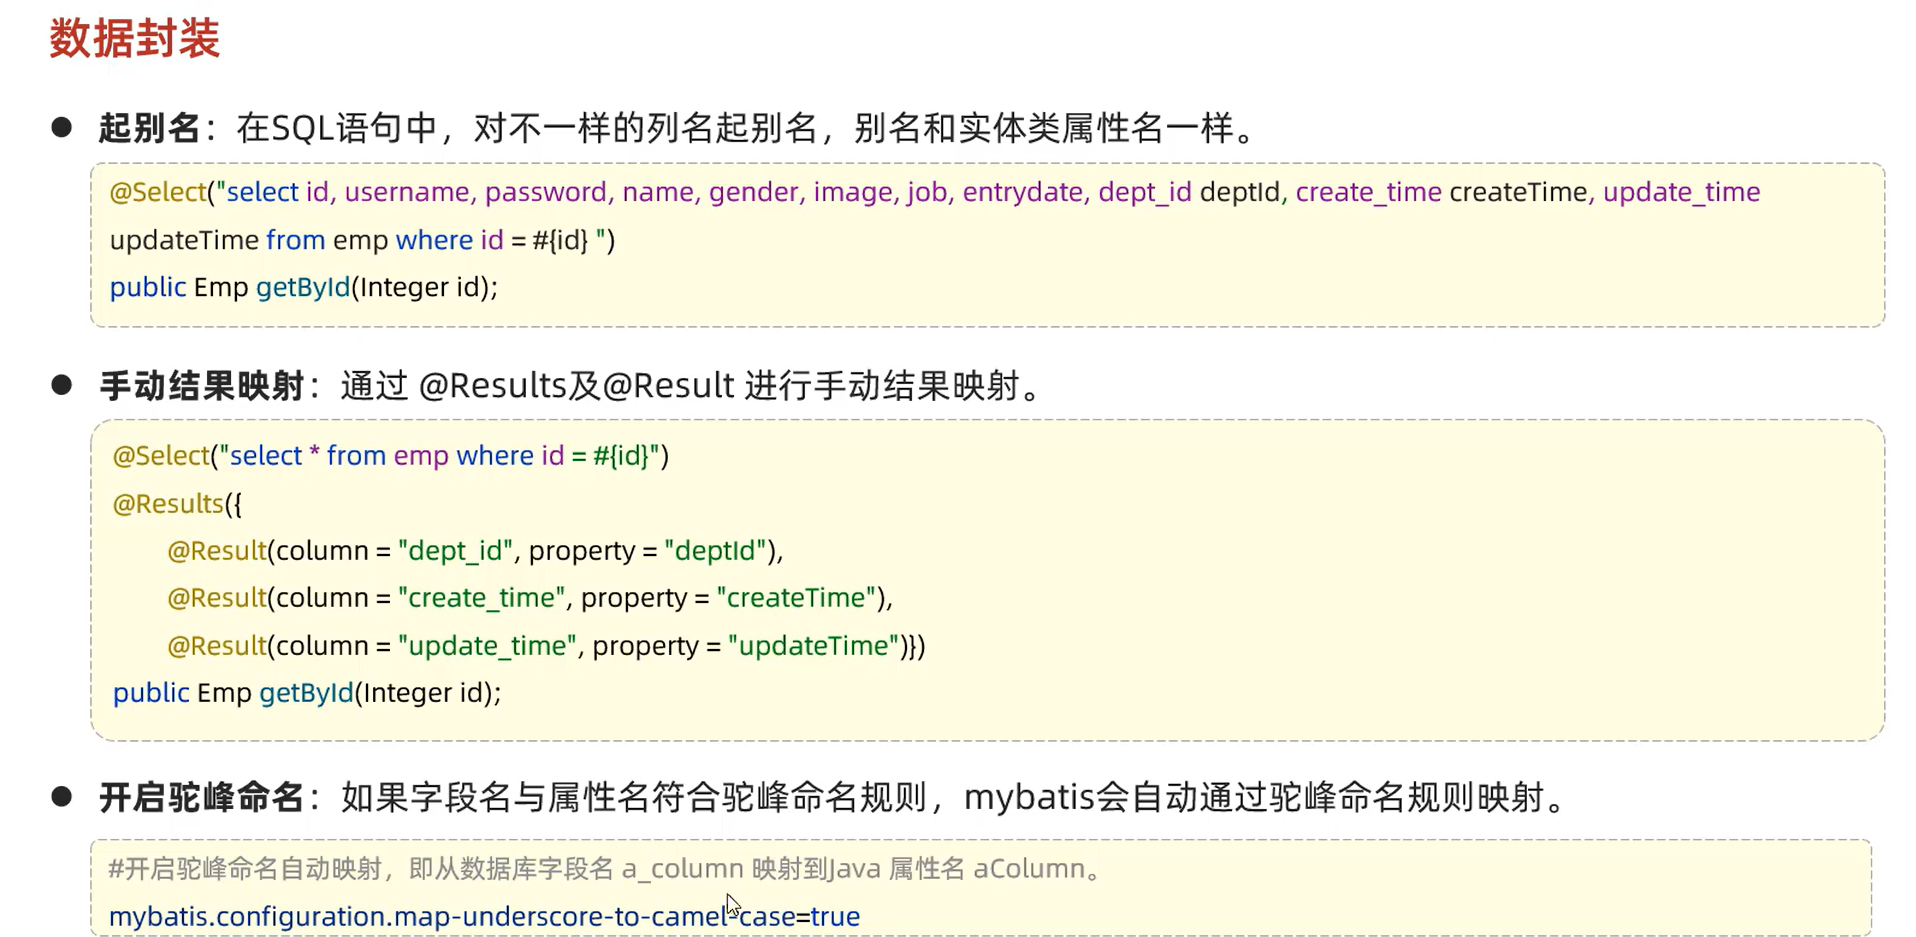The image size is (1916, 937).
Task: Click the "createTime" property text
Action: pos(795,597)
